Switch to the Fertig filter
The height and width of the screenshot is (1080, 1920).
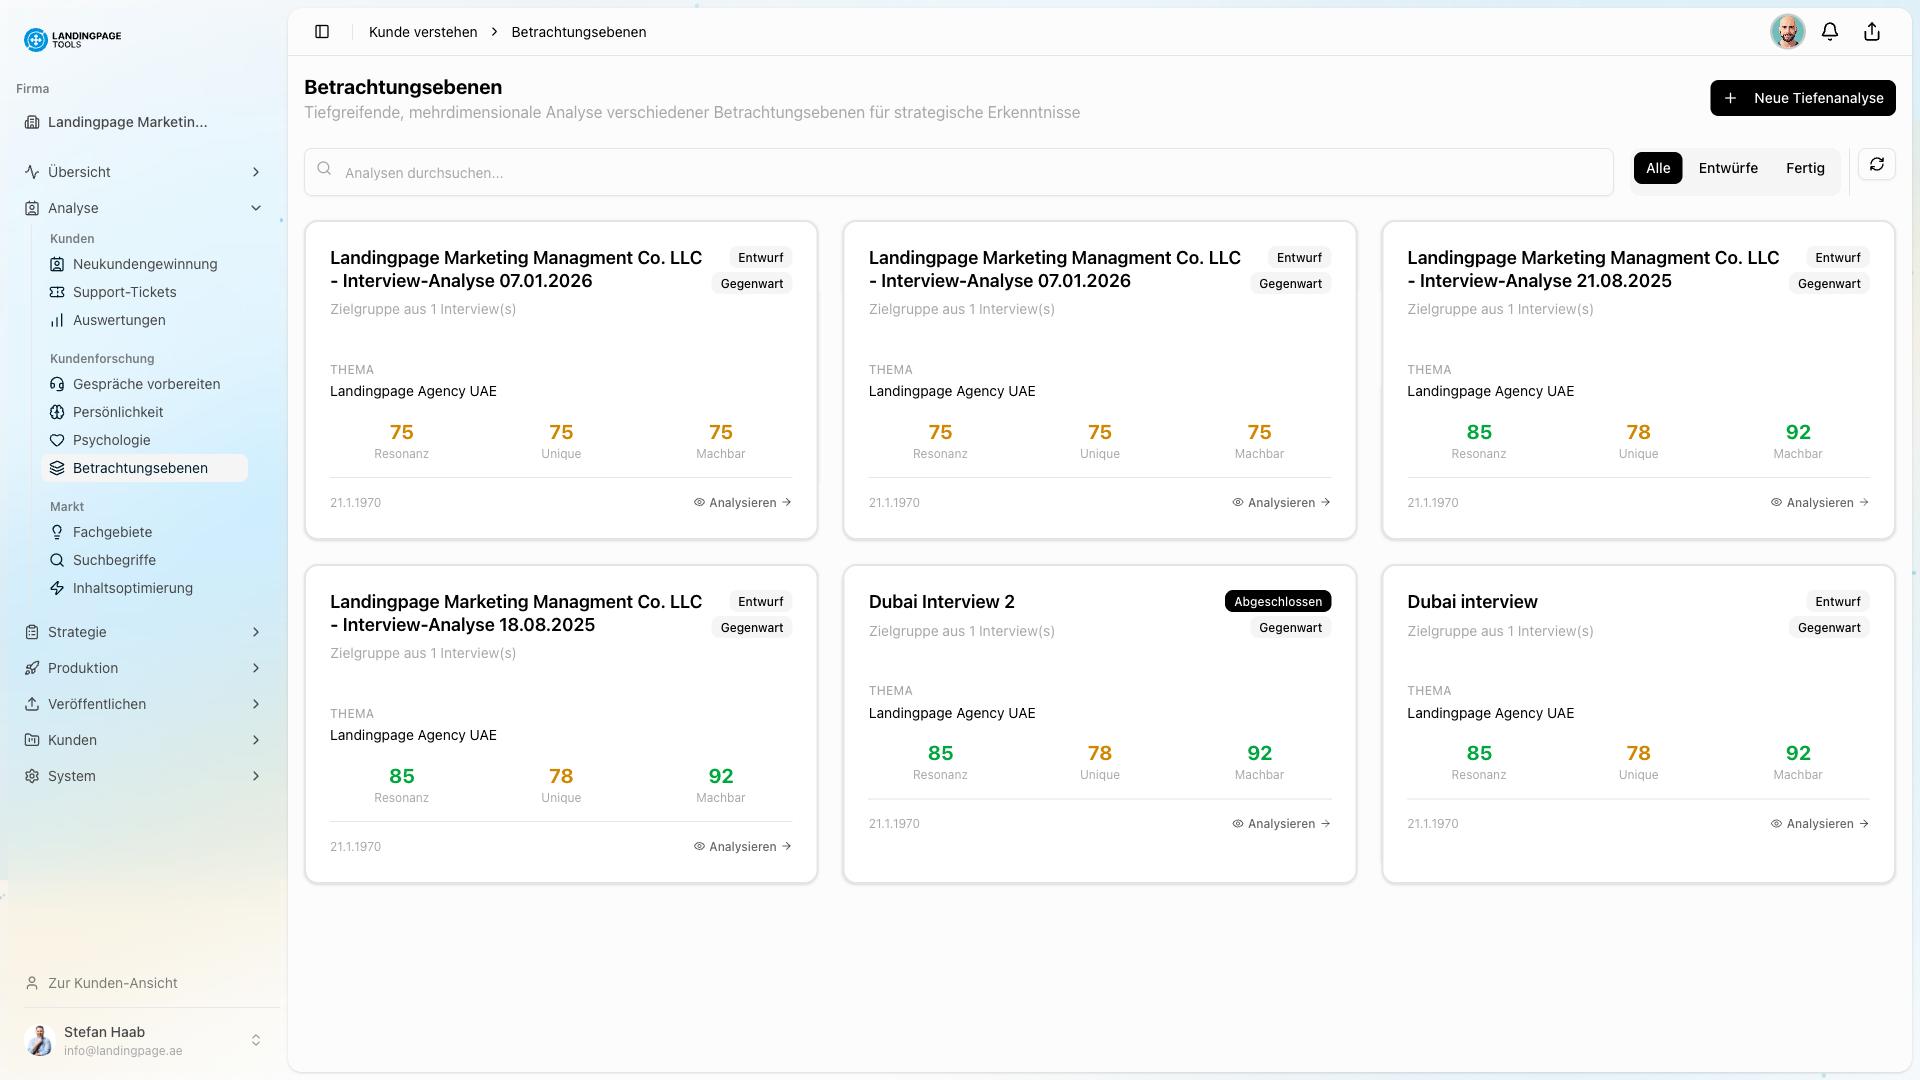pos(1805,168)
